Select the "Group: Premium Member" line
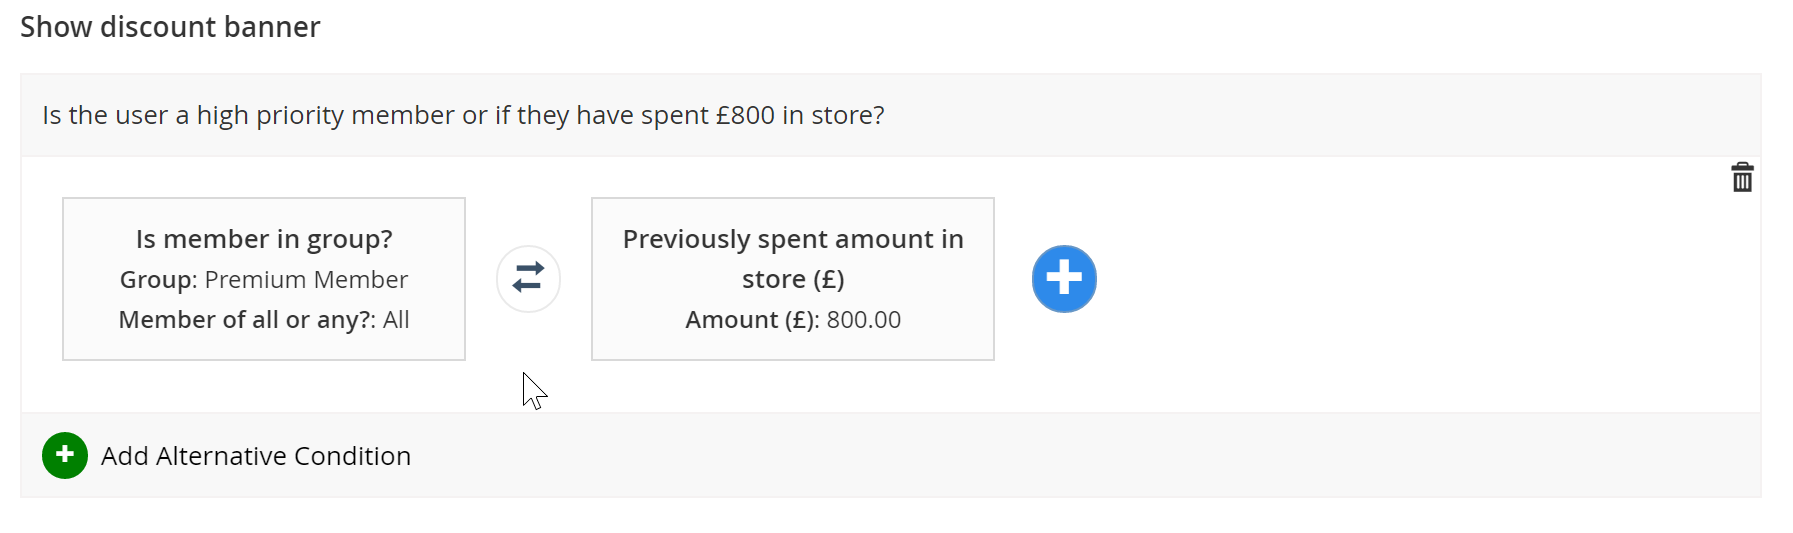Screen dimensions: 1793x533 tap(264, 279)
